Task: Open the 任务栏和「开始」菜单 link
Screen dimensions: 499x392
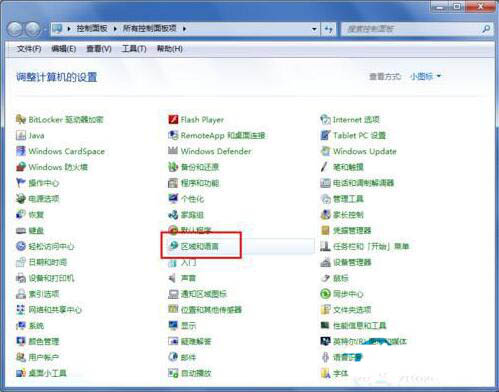Action: click(371, 246)
